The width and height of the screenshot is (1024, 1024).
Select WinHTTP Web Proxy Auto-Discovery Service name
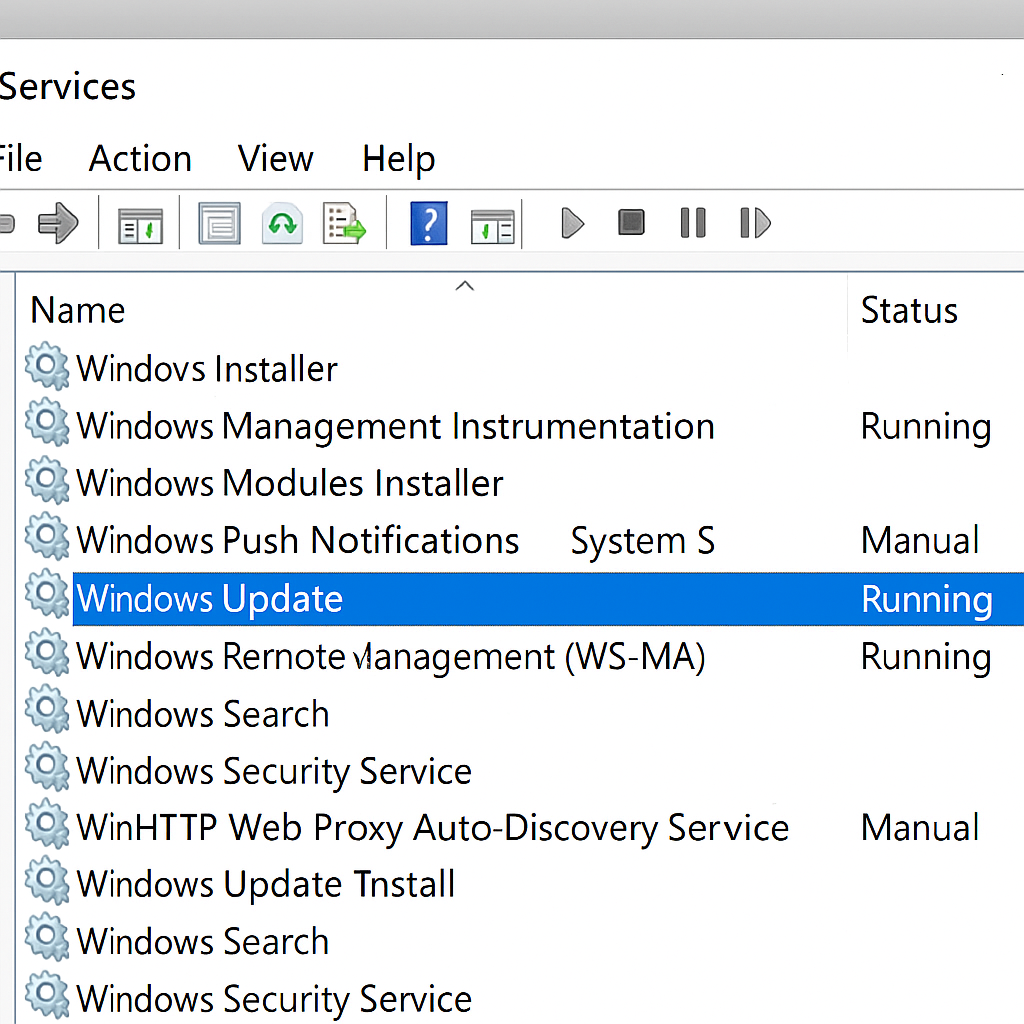(x=433, y=829)
